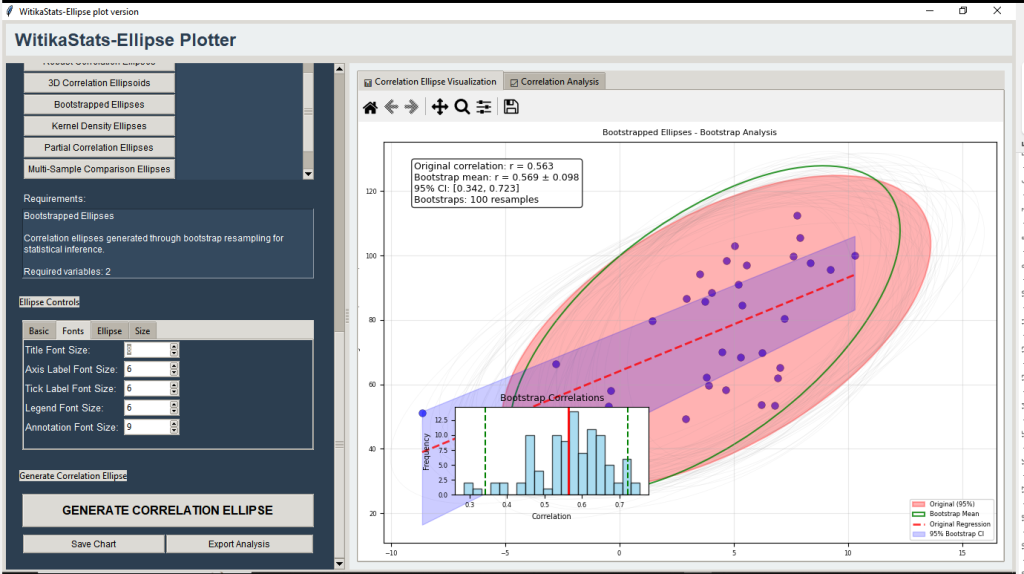Viewport: 1024px width, 574px height.
Task: Click the Annotation Font Size field
Action: (x=147, y=427)
